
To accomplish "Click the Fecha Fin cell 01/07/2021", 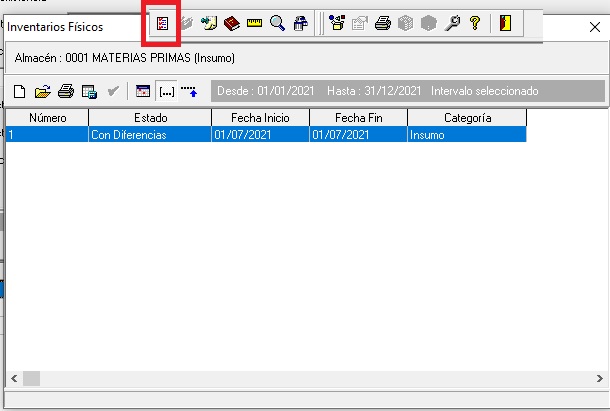I will (358, 135).
